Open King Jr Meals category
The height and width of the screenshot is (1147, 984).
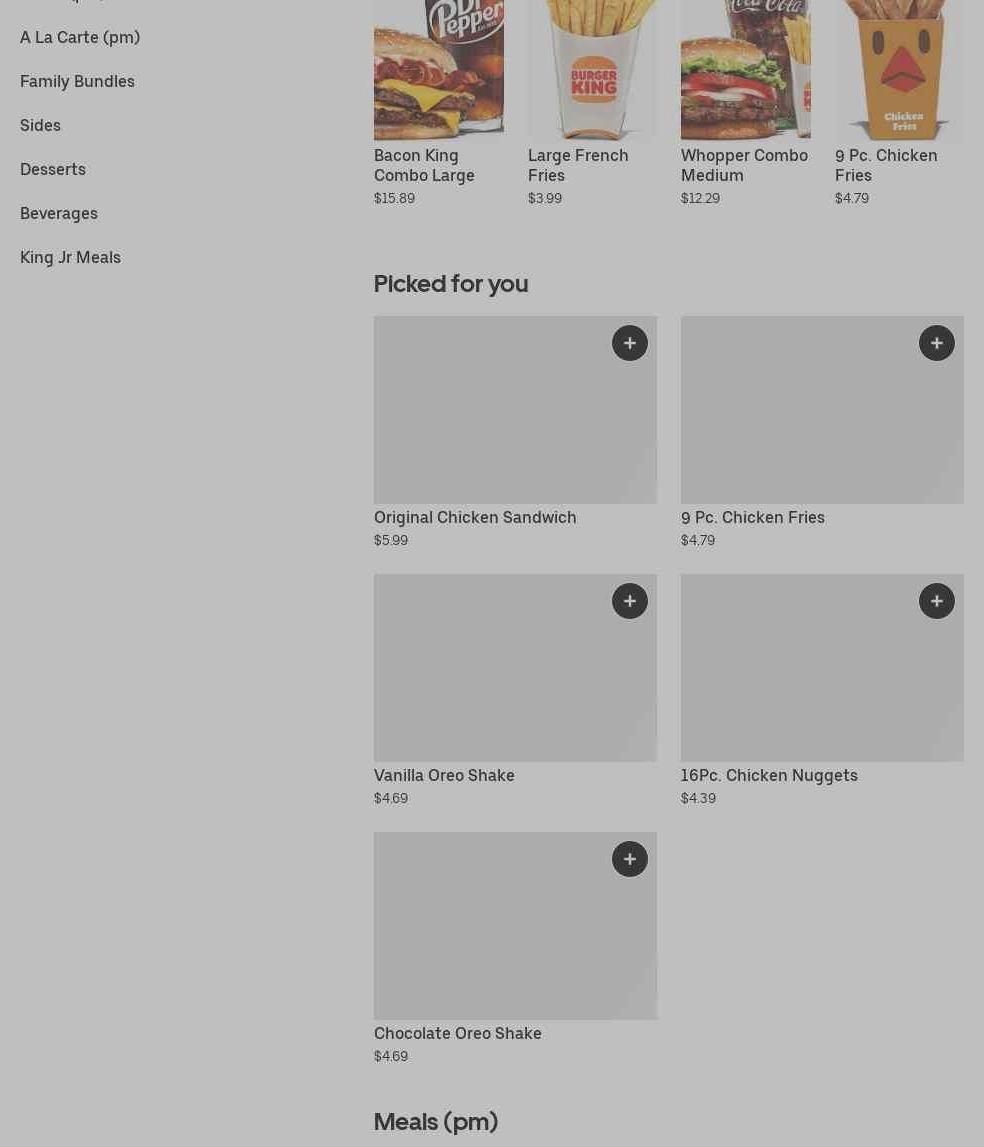pos(70,257)
